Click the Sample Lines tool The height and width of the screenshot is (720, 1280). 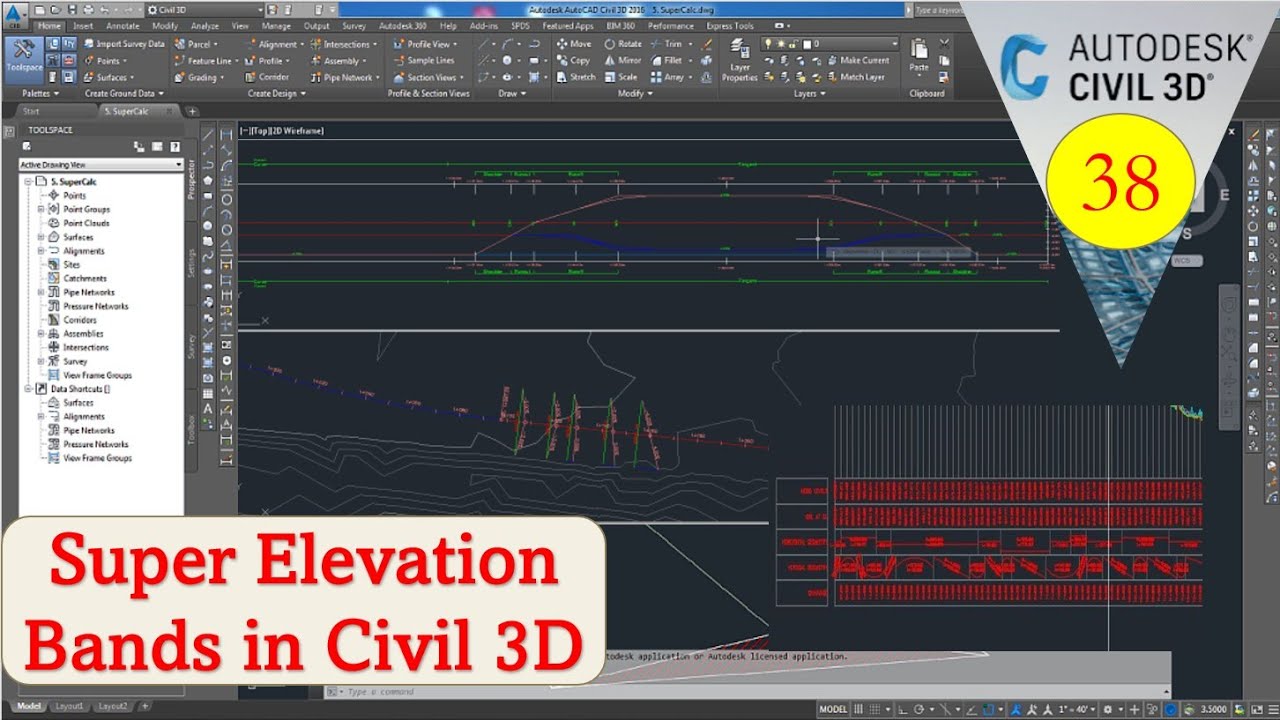point(422,60)
